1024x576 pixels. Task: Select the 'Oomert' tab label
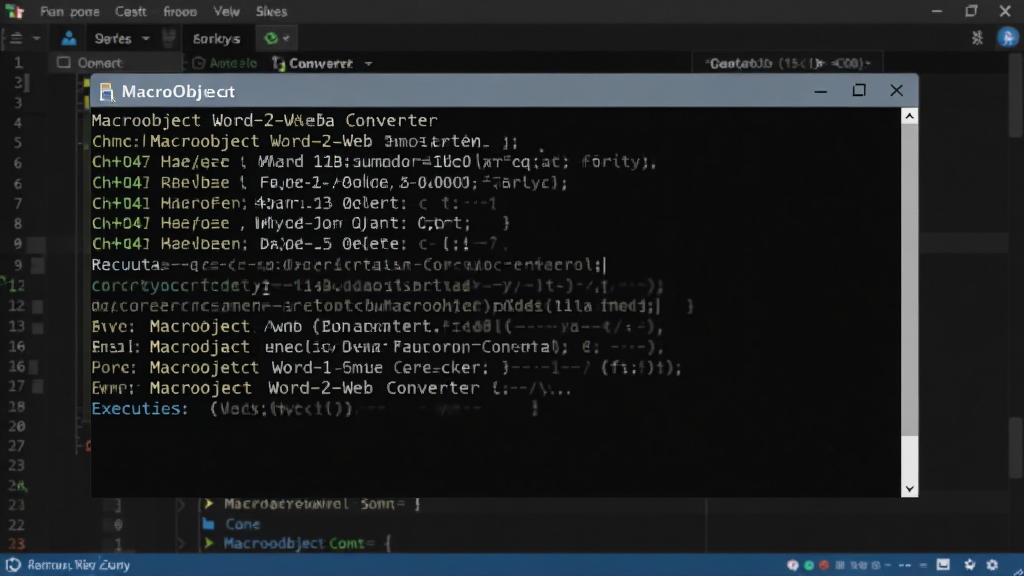coord(99,63)
